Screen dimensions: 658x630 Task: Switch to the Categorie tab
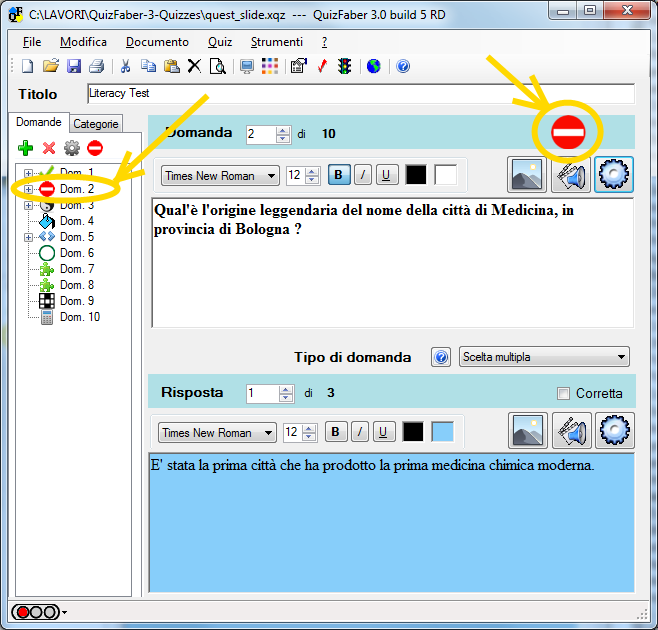click(x=96, y=124)
